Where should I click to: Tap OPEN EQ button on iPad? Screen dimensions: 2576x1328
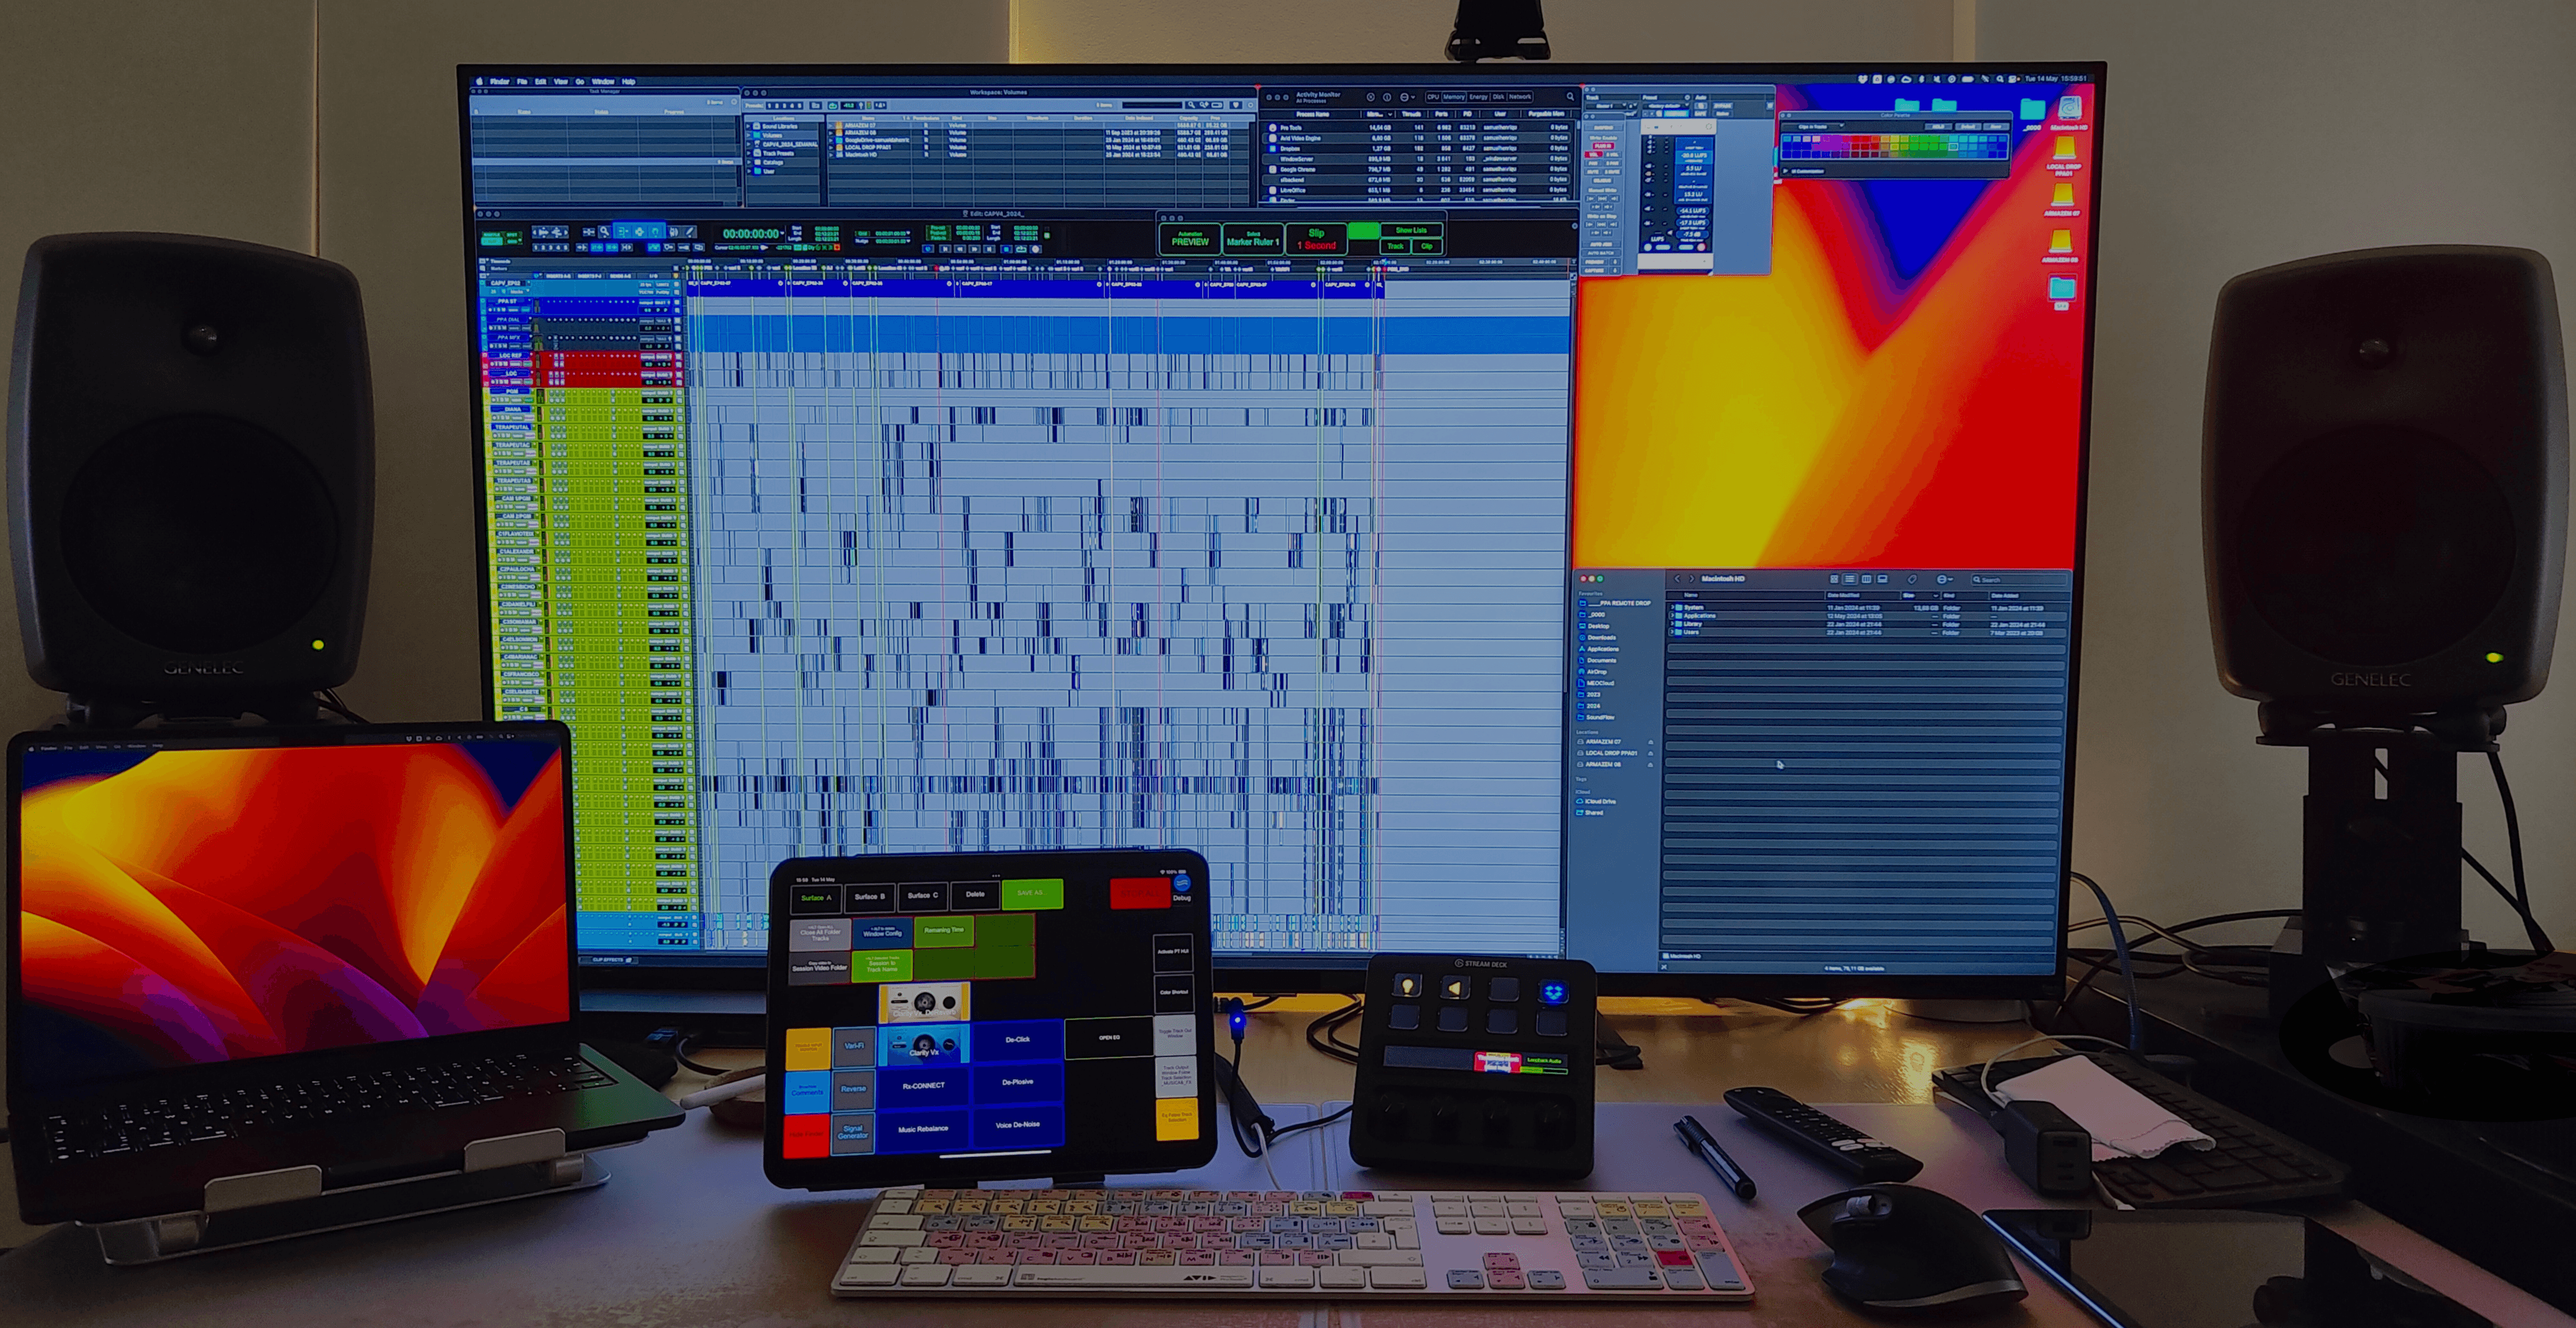point(1110,1038)
